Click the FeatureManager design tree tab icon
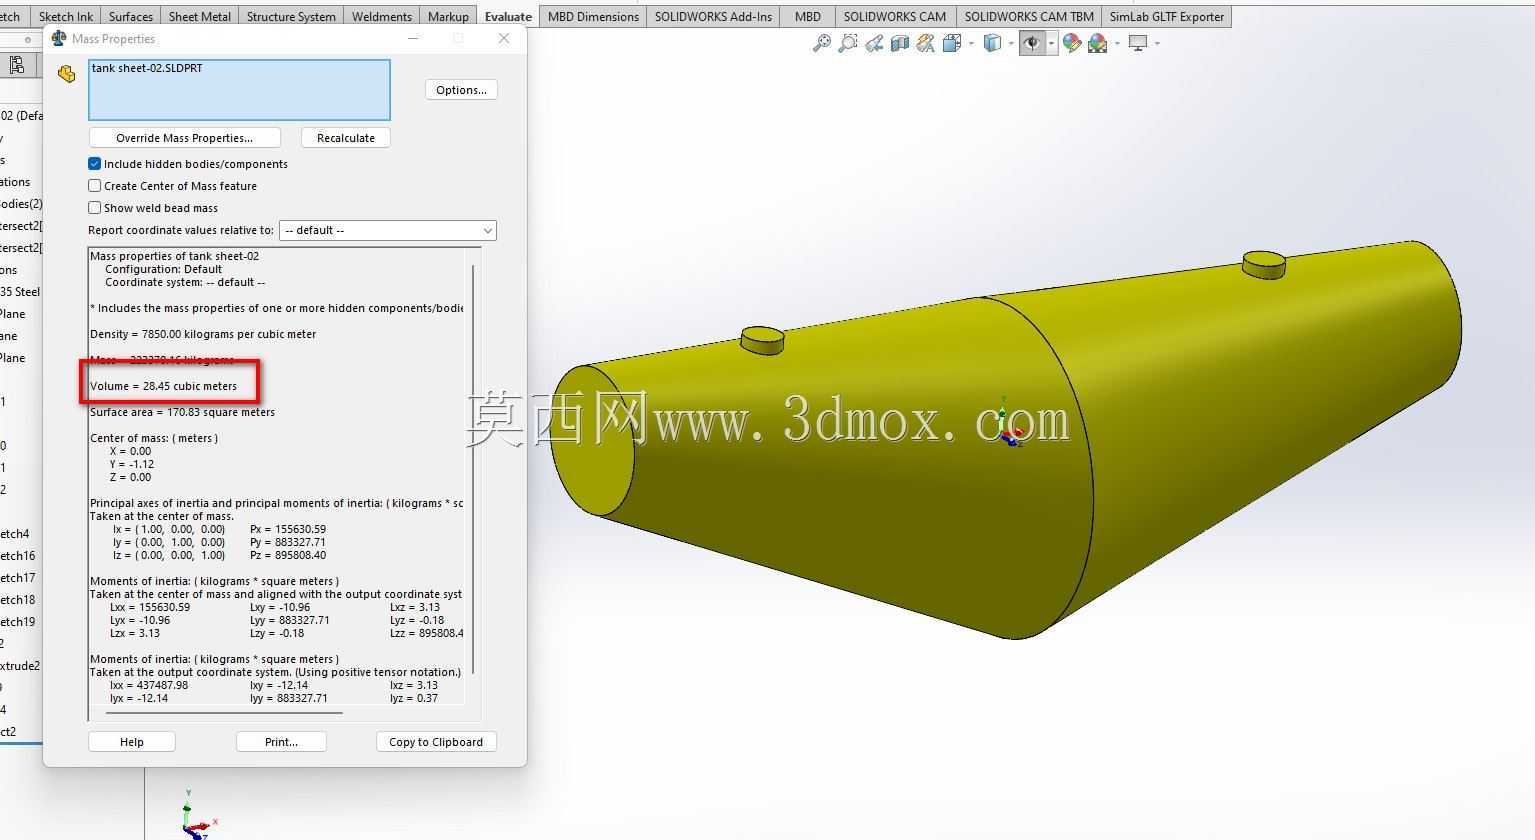 click(16, 65)
